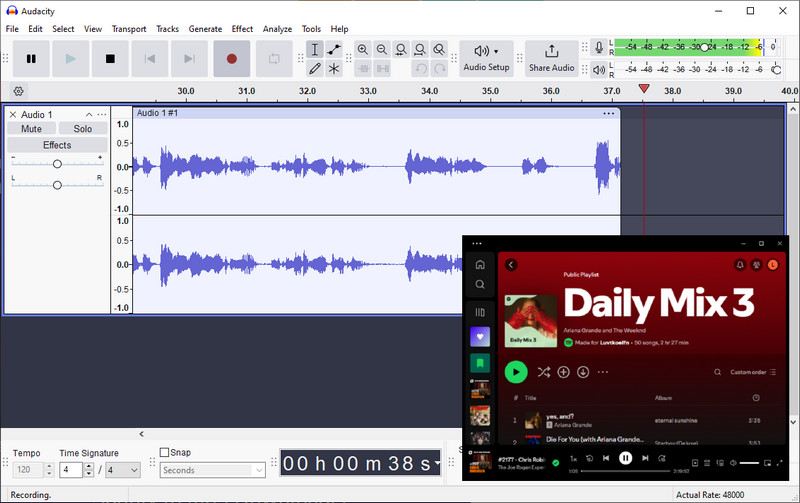
Task: Stop the Audacity recording
Action: point(110,59)
